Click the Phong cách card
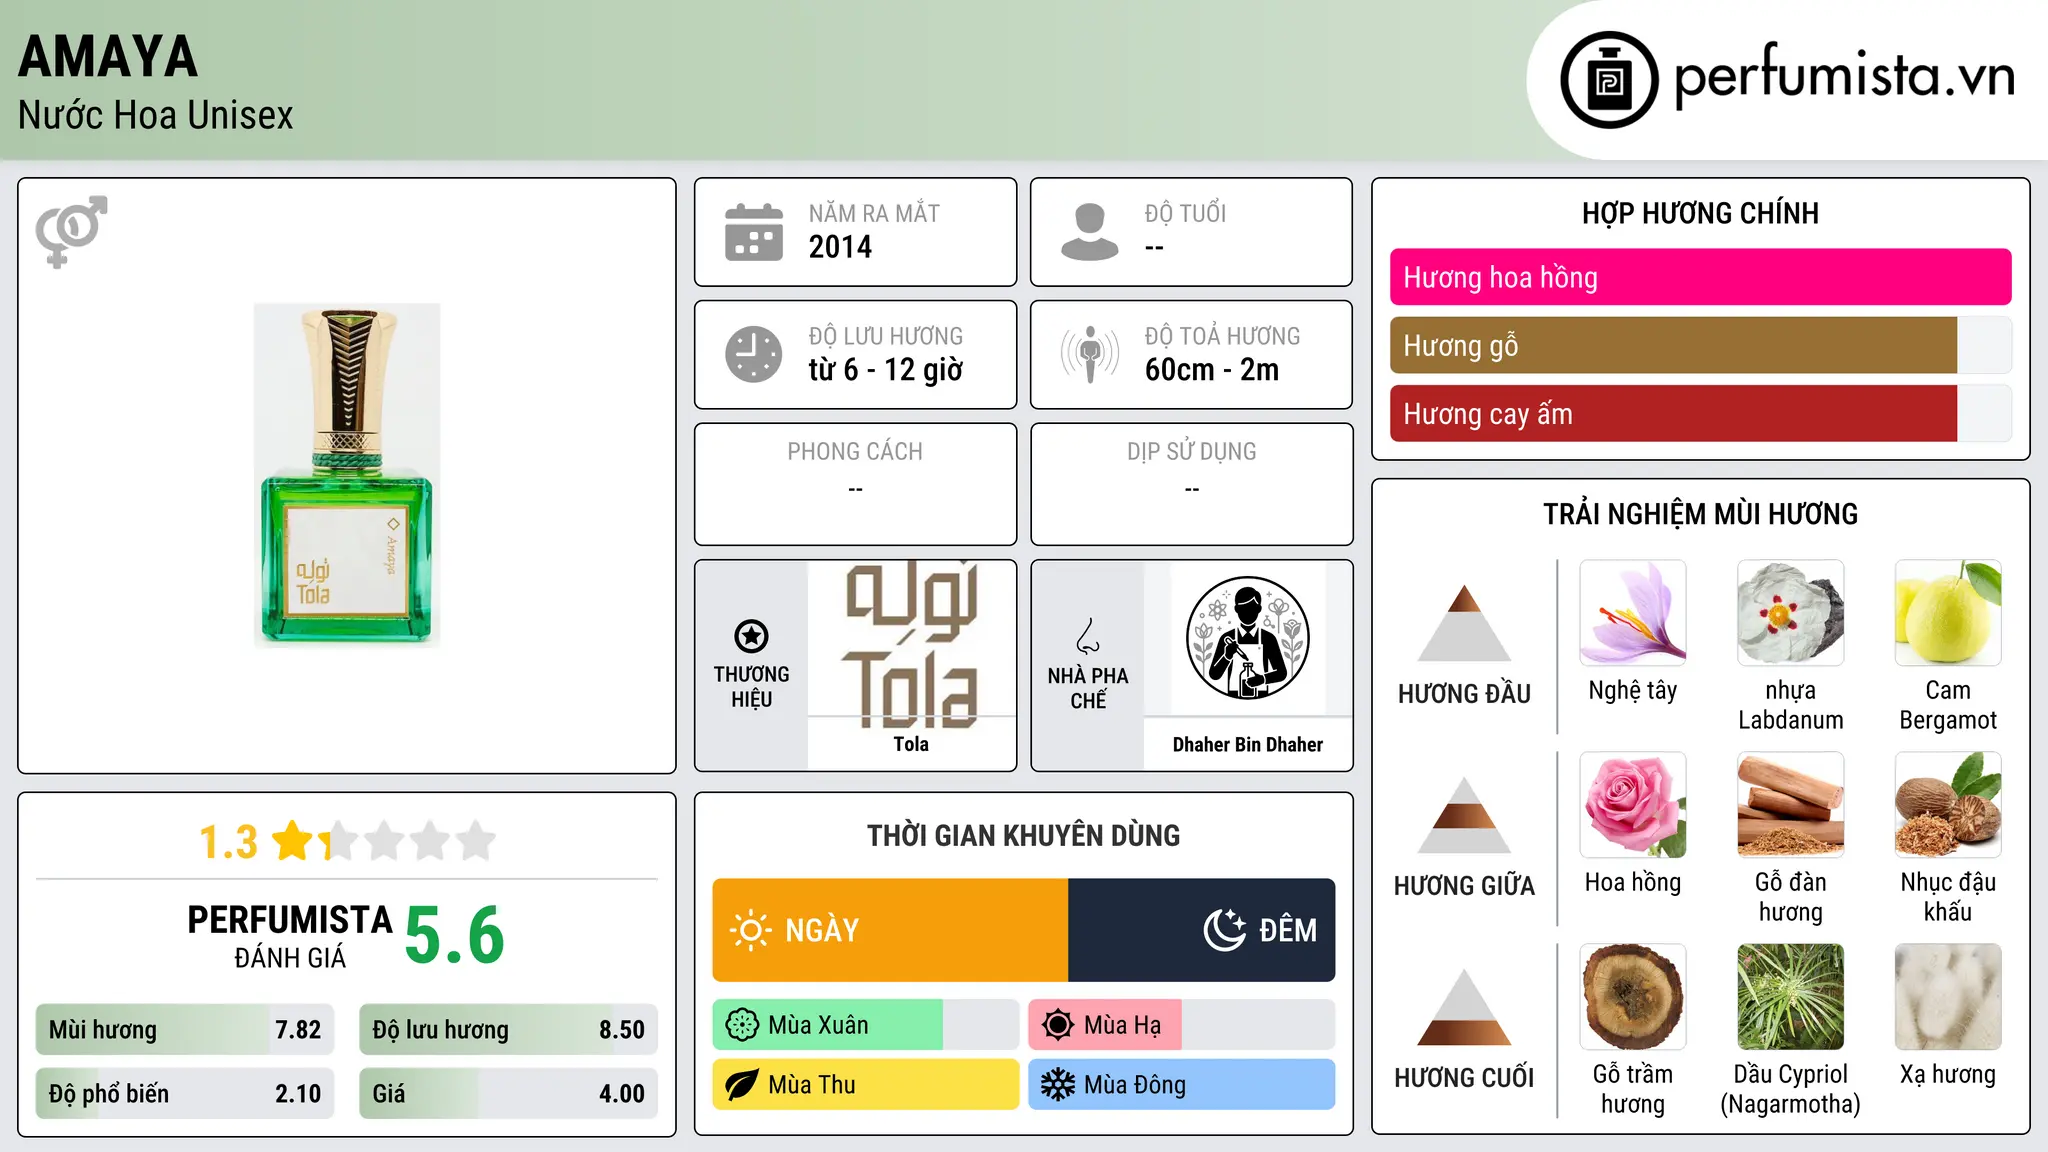2048x1152 pixels. point(855,484)
